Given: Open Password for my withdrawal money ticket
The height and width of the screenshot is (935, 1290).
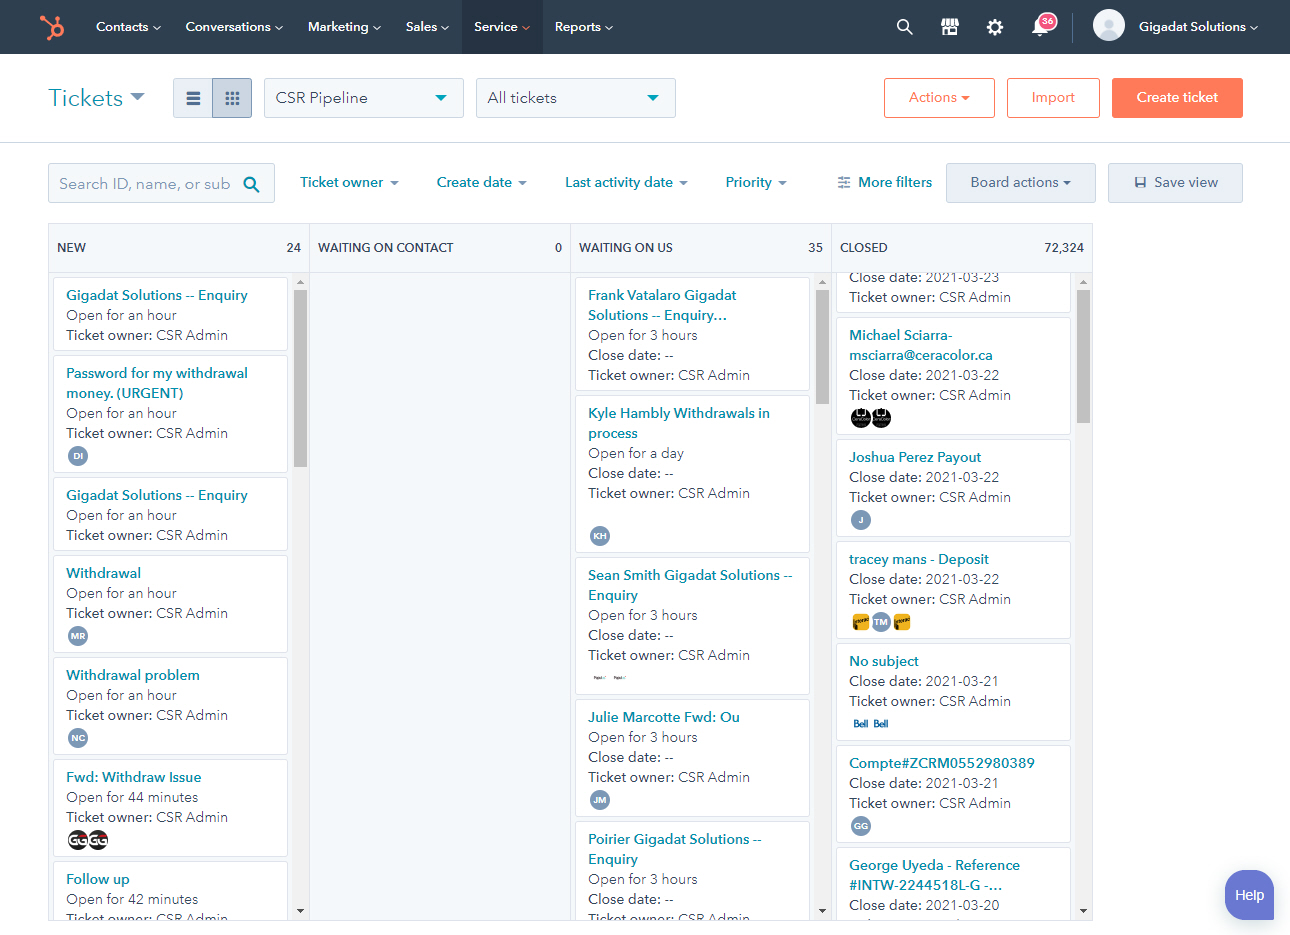Looking at the screenshot, I should point(157,383).
